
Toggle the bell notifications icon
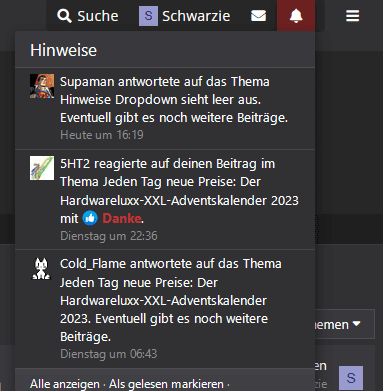tap(296, 16)
